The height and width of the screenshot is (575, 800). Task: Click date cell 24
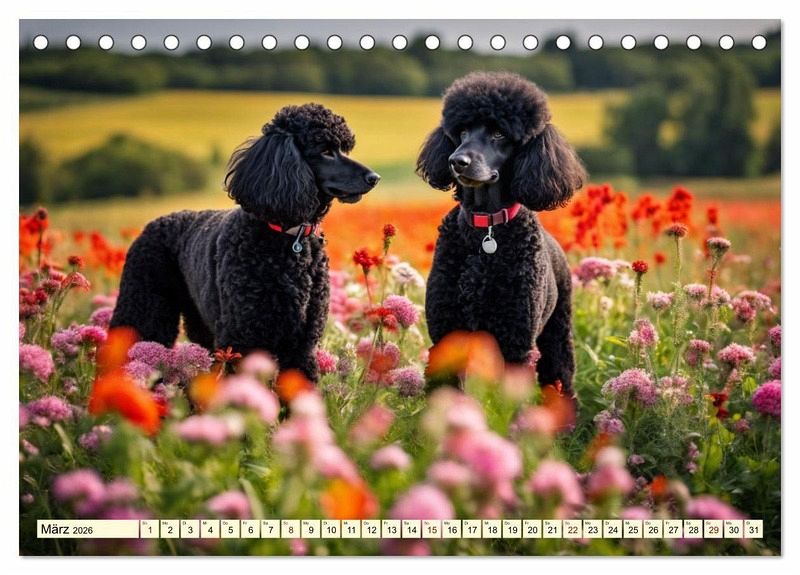pyautogui.click(x=613, y=529)
